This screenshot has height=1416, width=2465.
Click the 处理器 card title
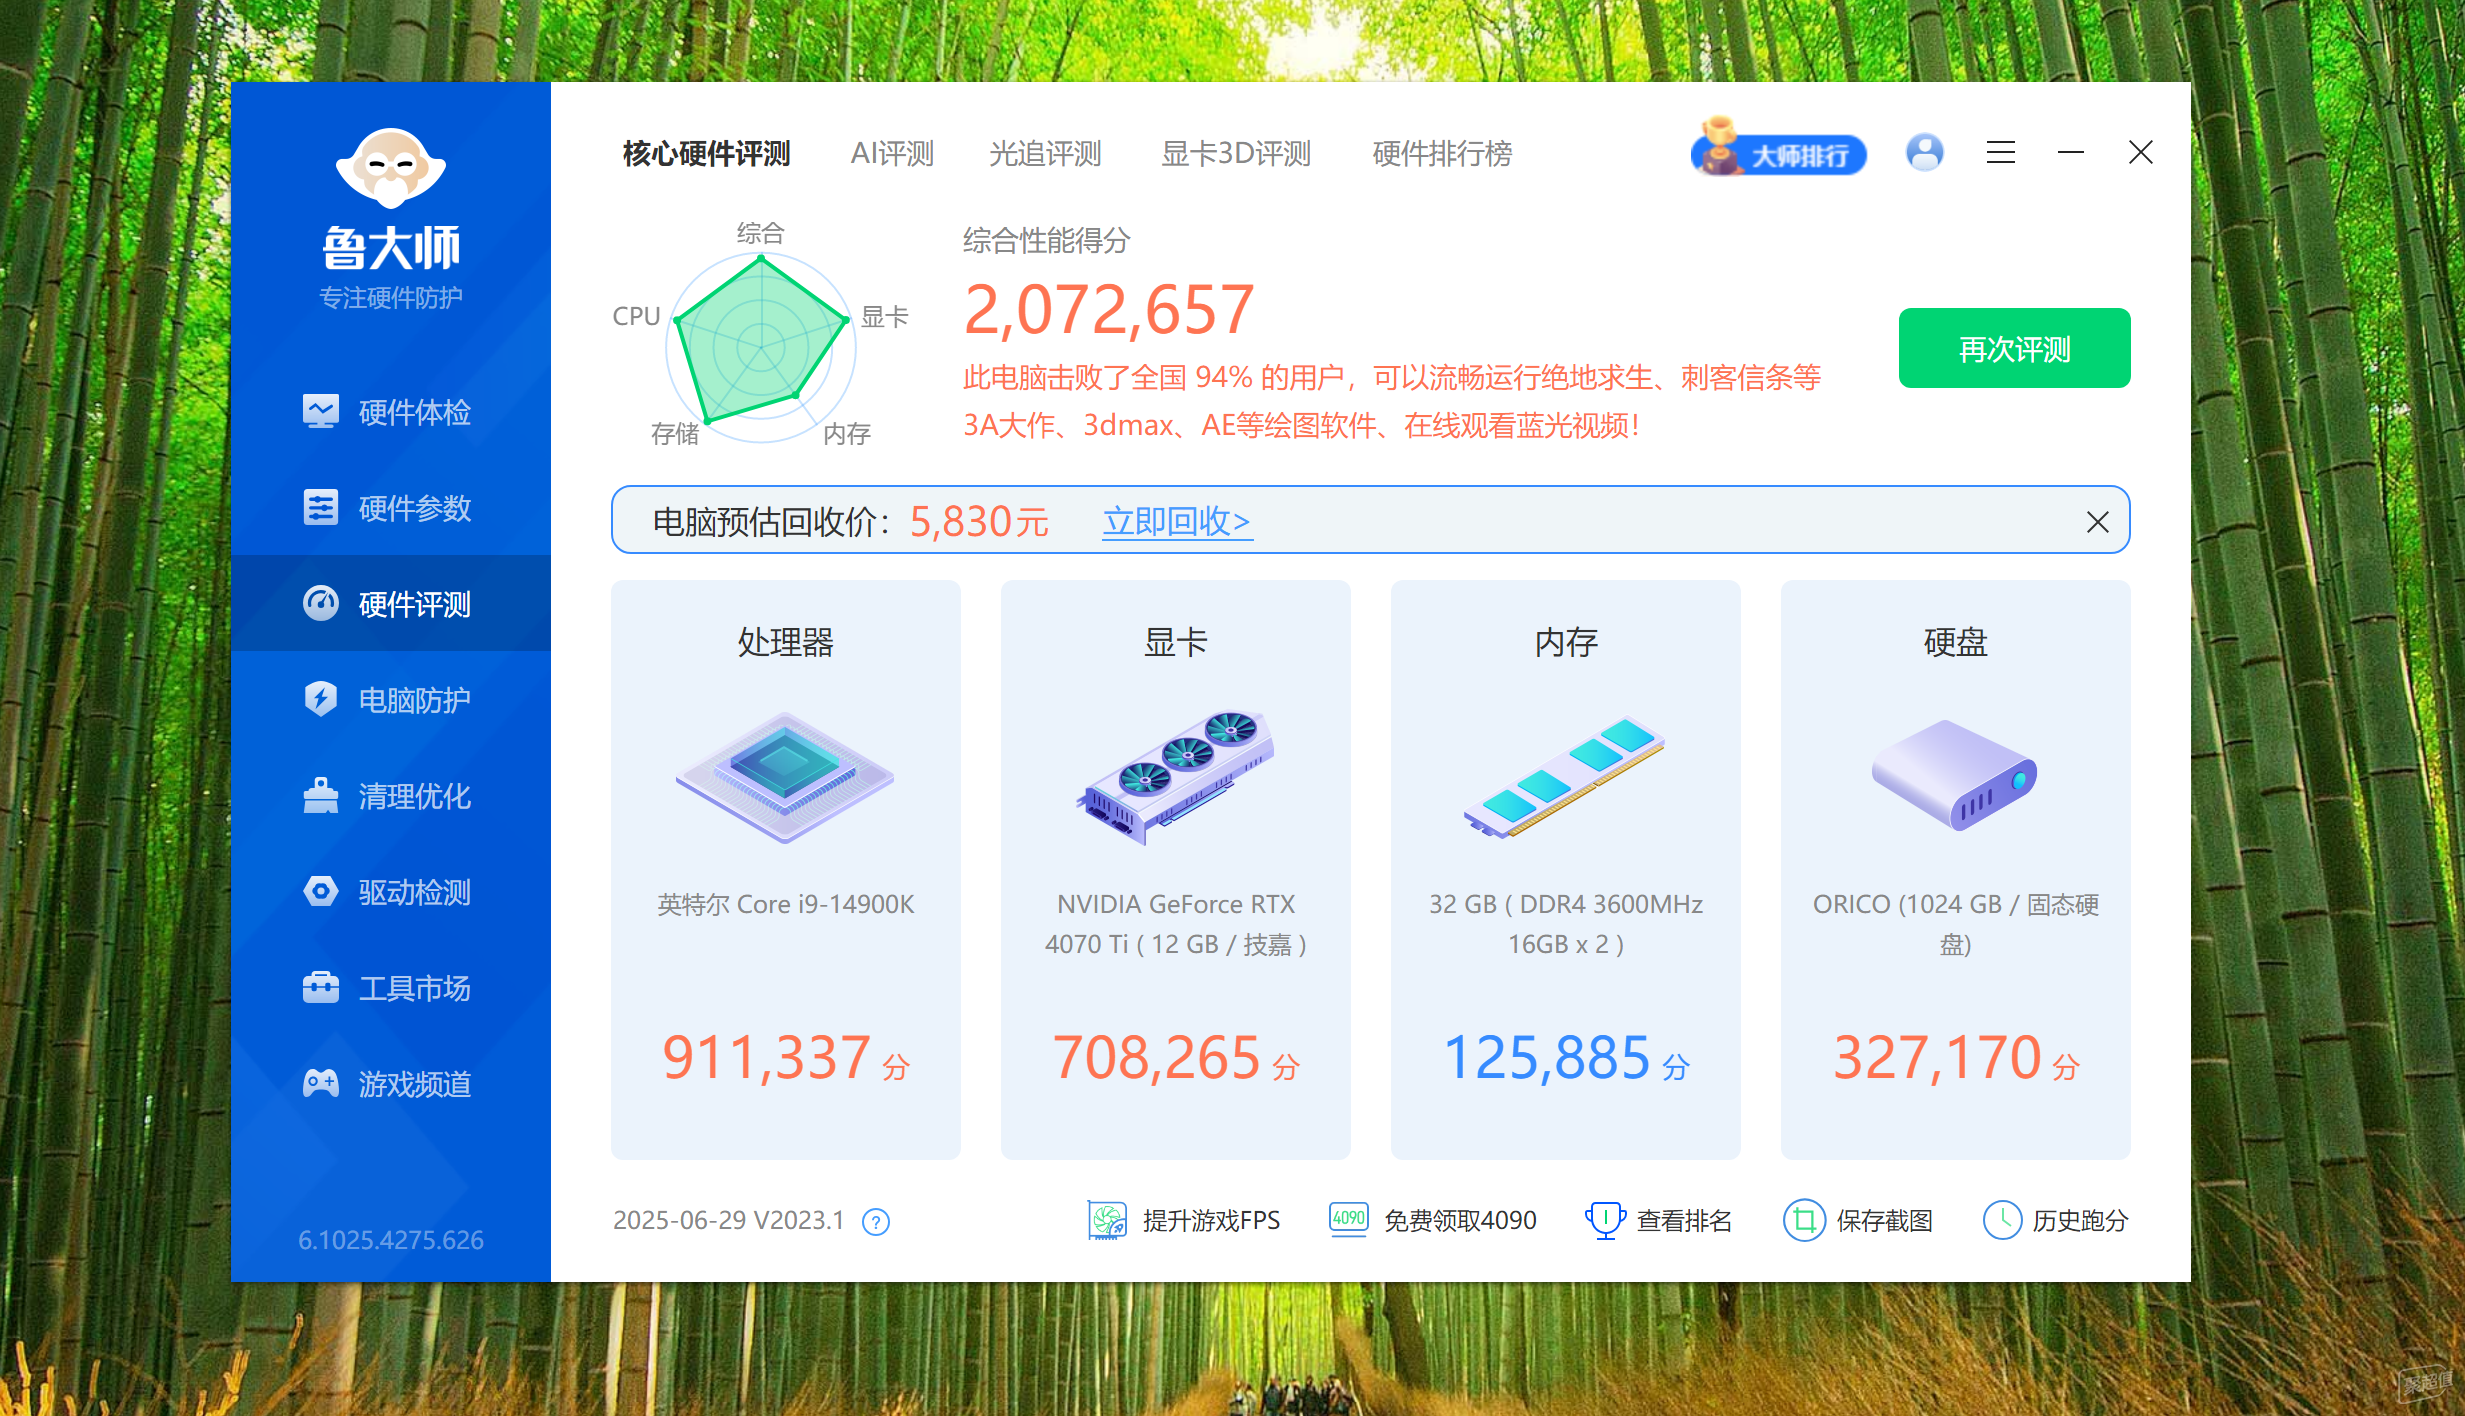click(x=785, y=642)
